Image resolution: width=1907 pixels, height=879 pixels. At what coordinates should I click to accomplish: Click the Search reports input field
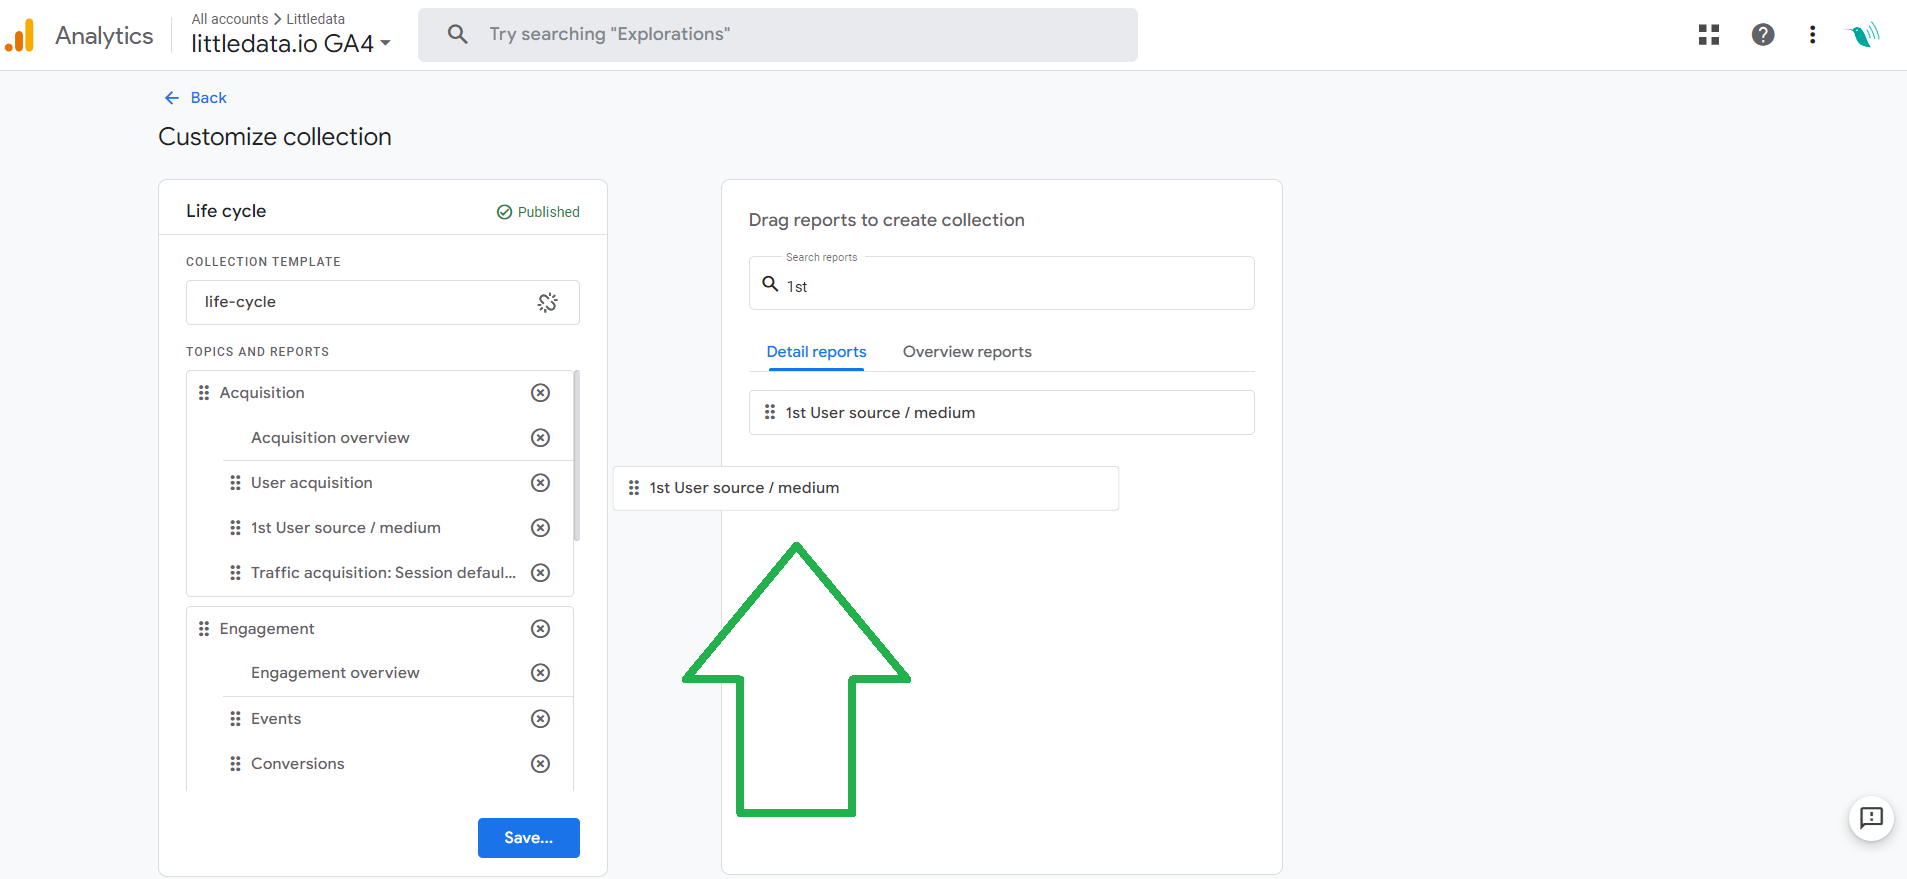point(1001,284)
